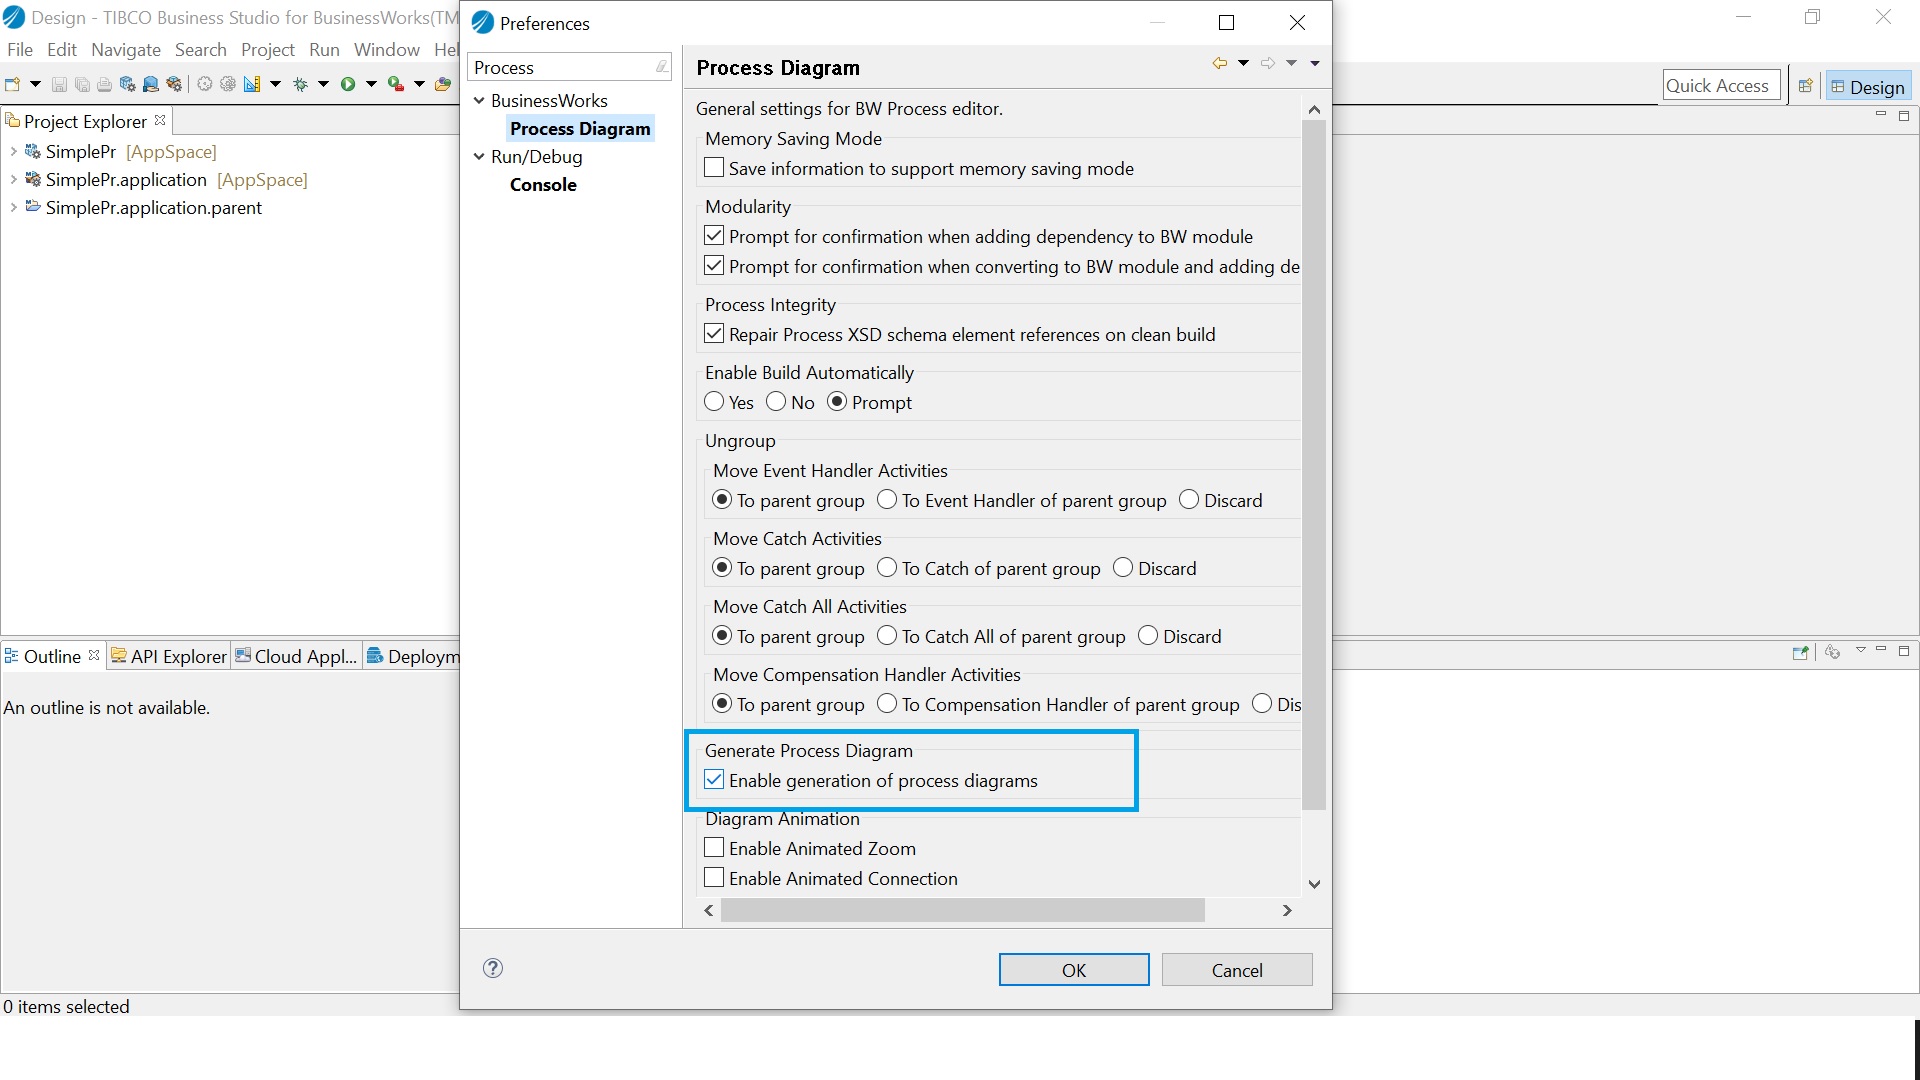Click the blue cubes with gear toolbar icon
1920x1080 pixels.
point(127,85)
